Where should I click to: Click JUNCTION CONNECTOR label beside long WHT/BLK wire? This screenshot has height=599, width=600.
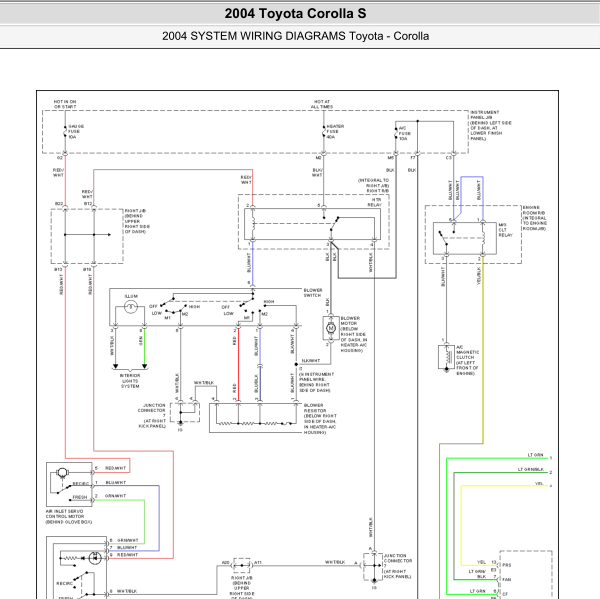398,566
